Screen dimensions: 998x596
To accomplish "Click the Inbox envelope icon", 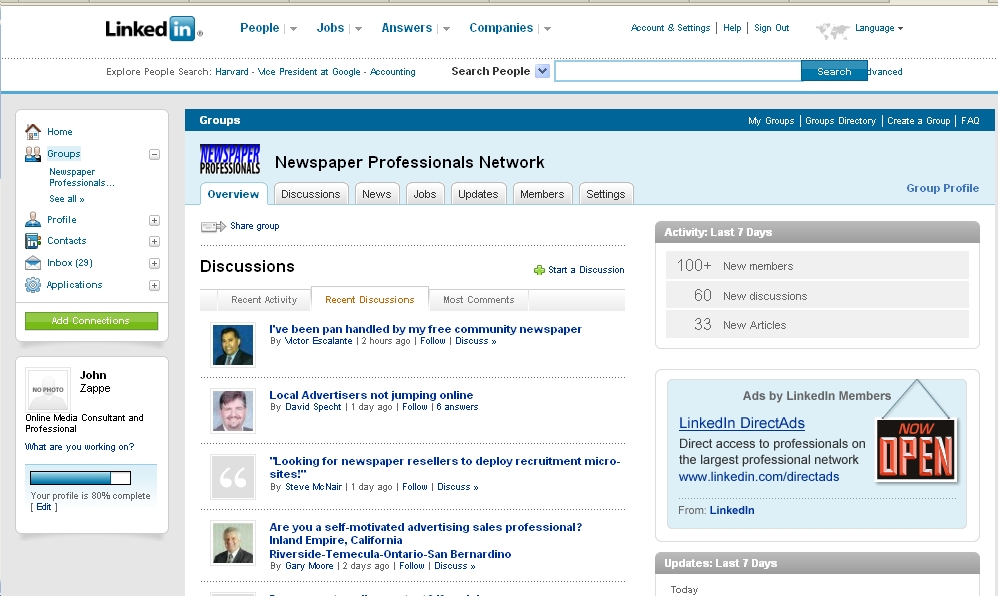I will click(33, 263).
